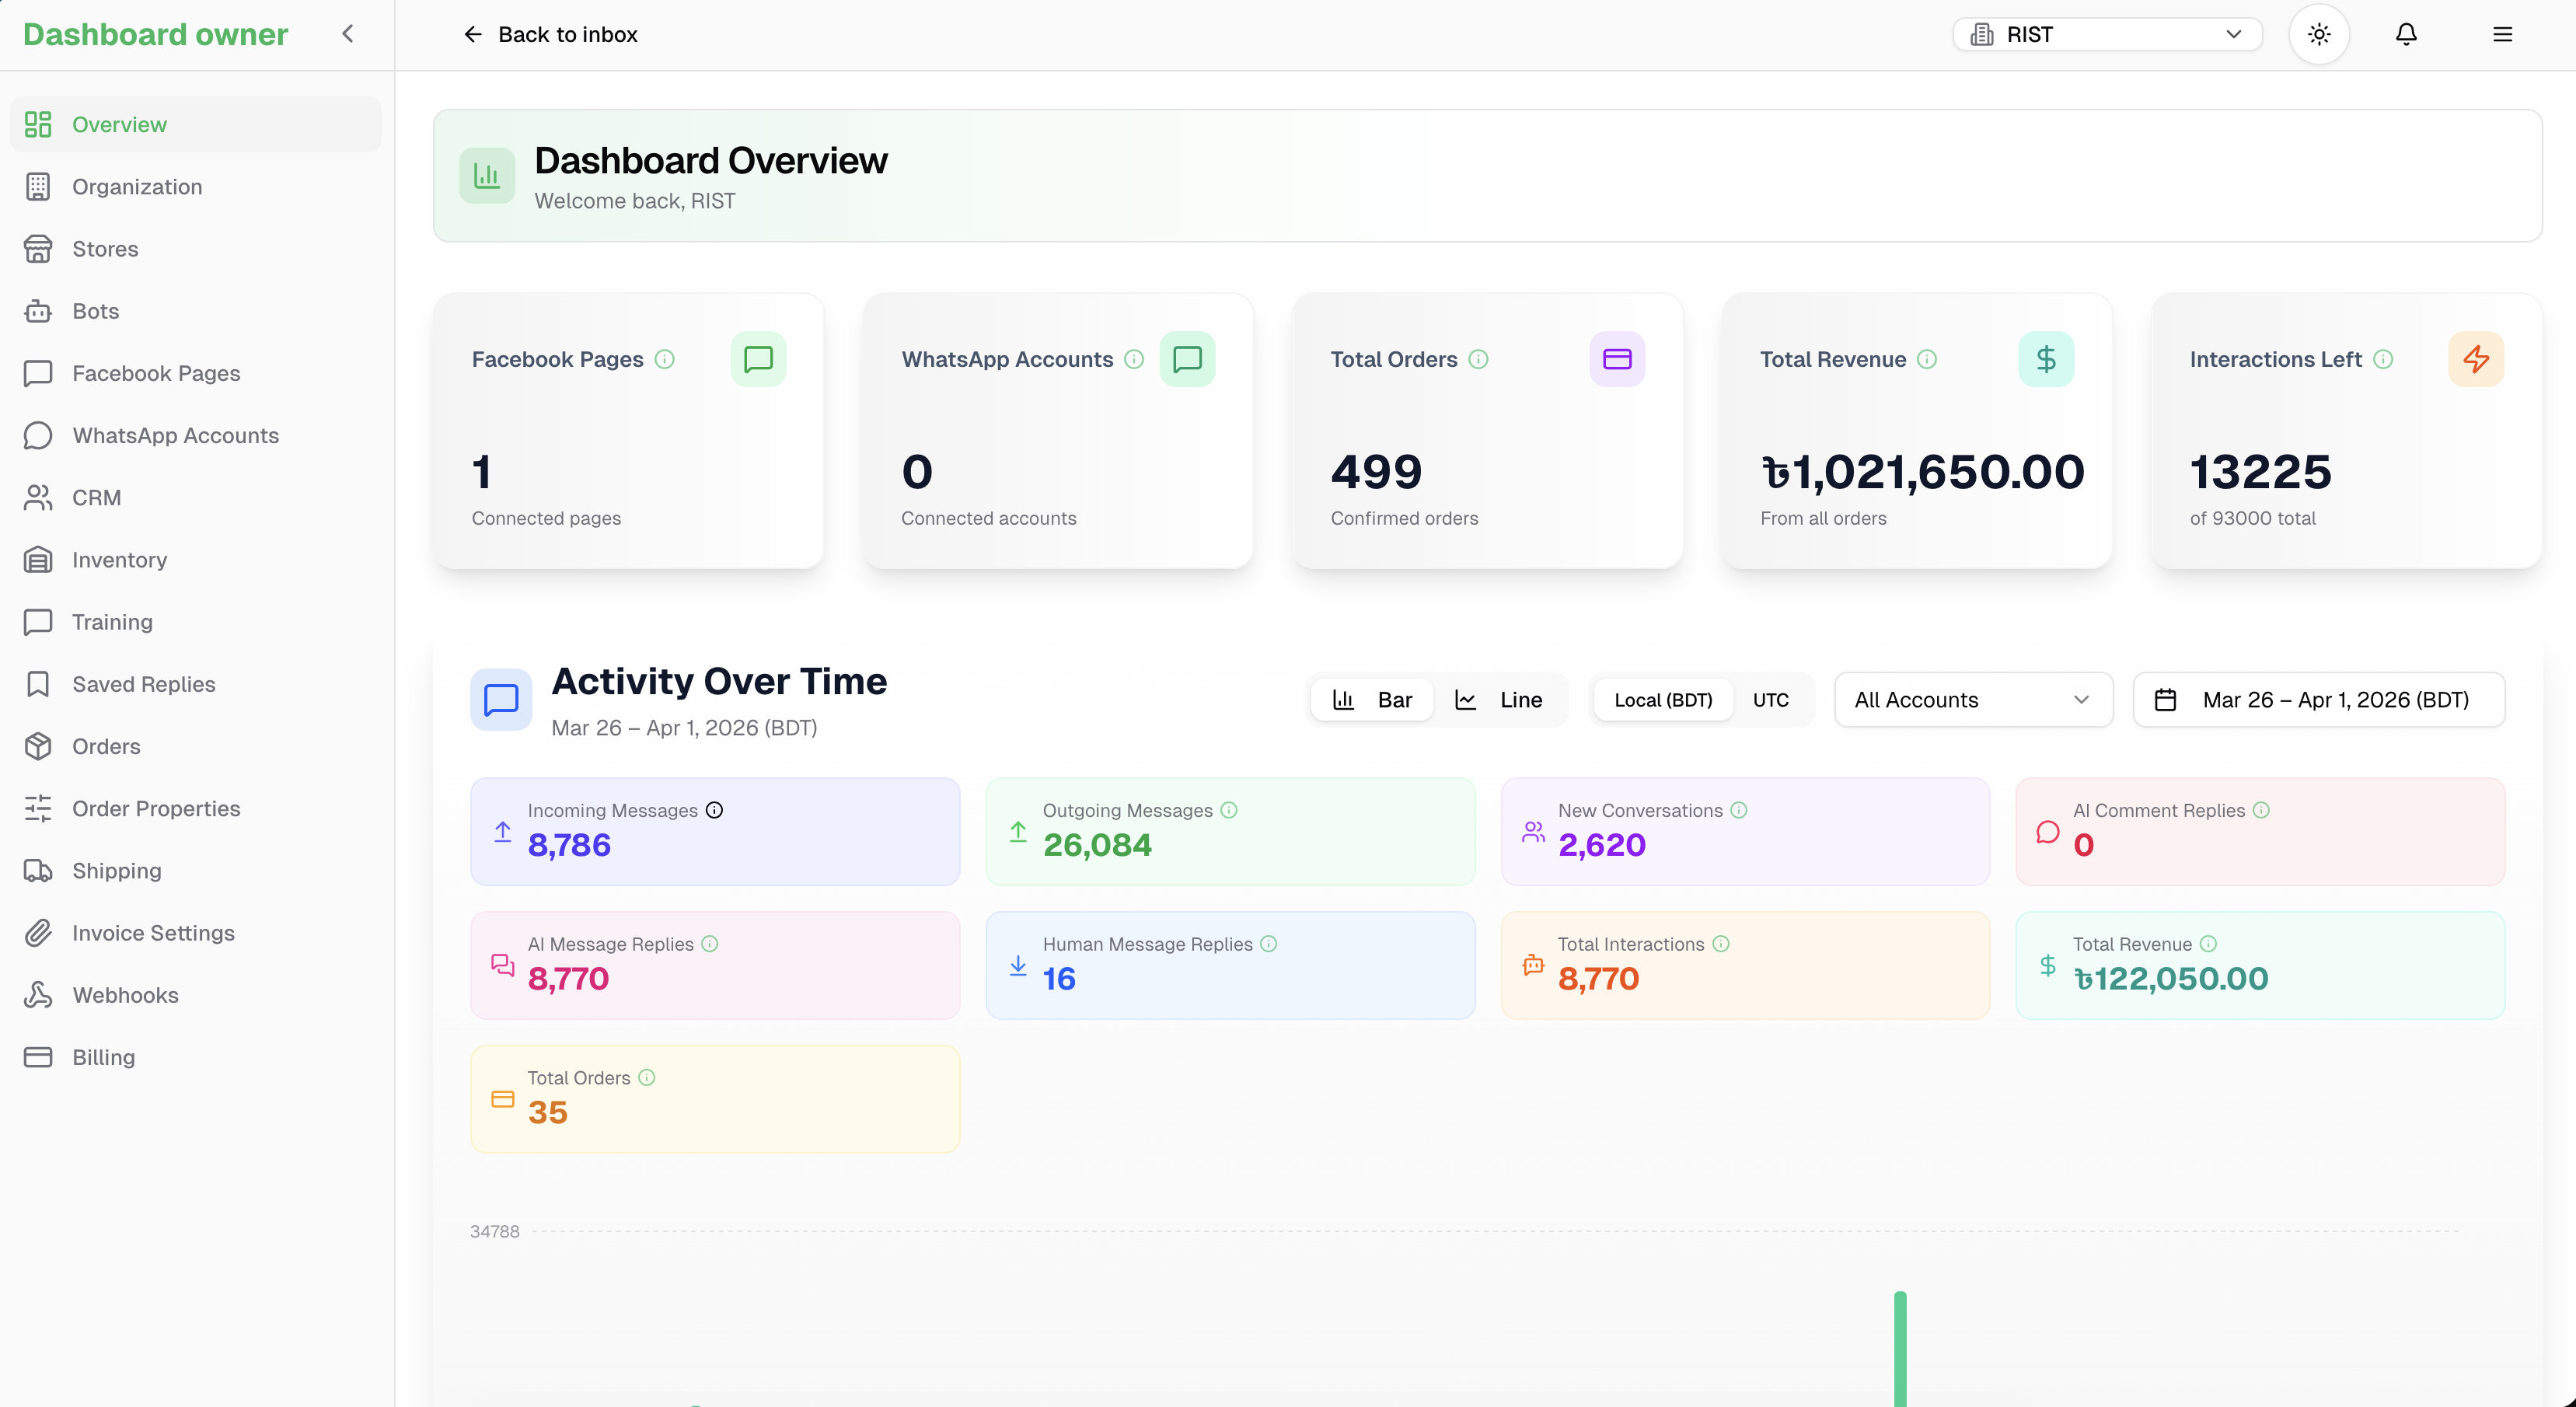Switch chart to Line view
2576x1407 pixels.
(x=1499, y=700)
